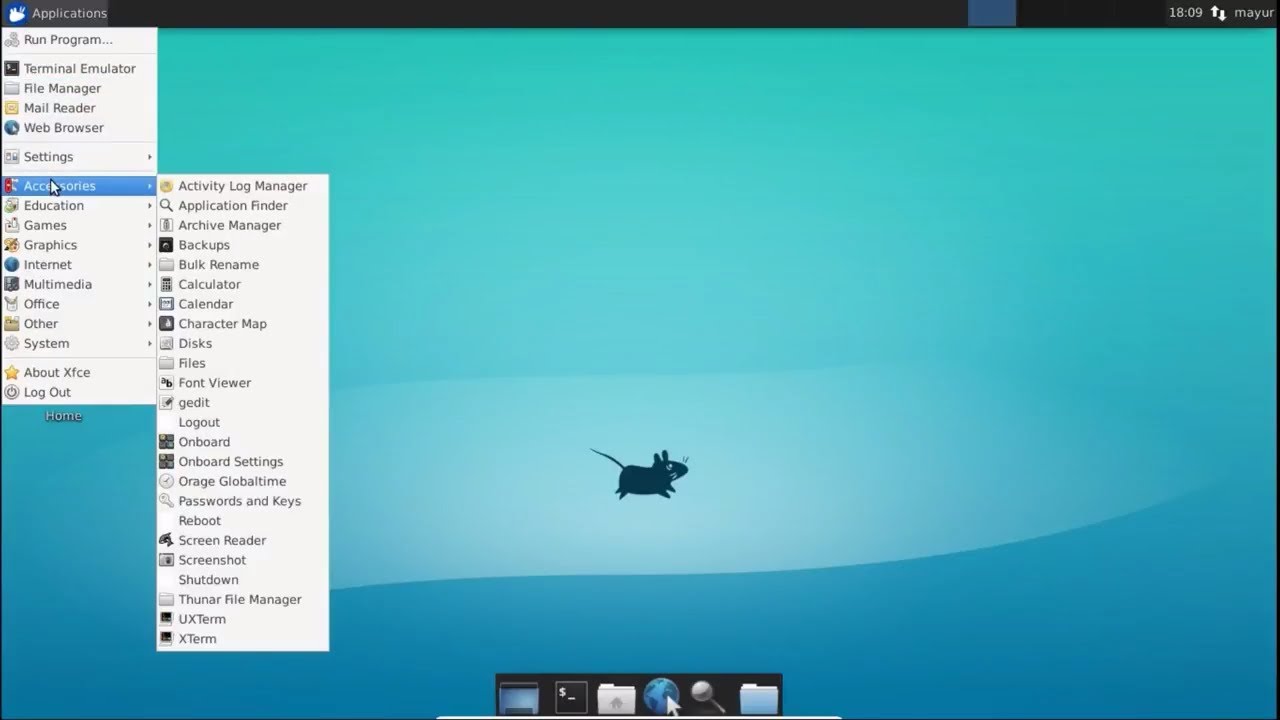Image resolution: width=1280 pixels, height=720 pixels.
Task: Open Bulk Rename utility
Action: pyautogui.click(x=243, y=265)
